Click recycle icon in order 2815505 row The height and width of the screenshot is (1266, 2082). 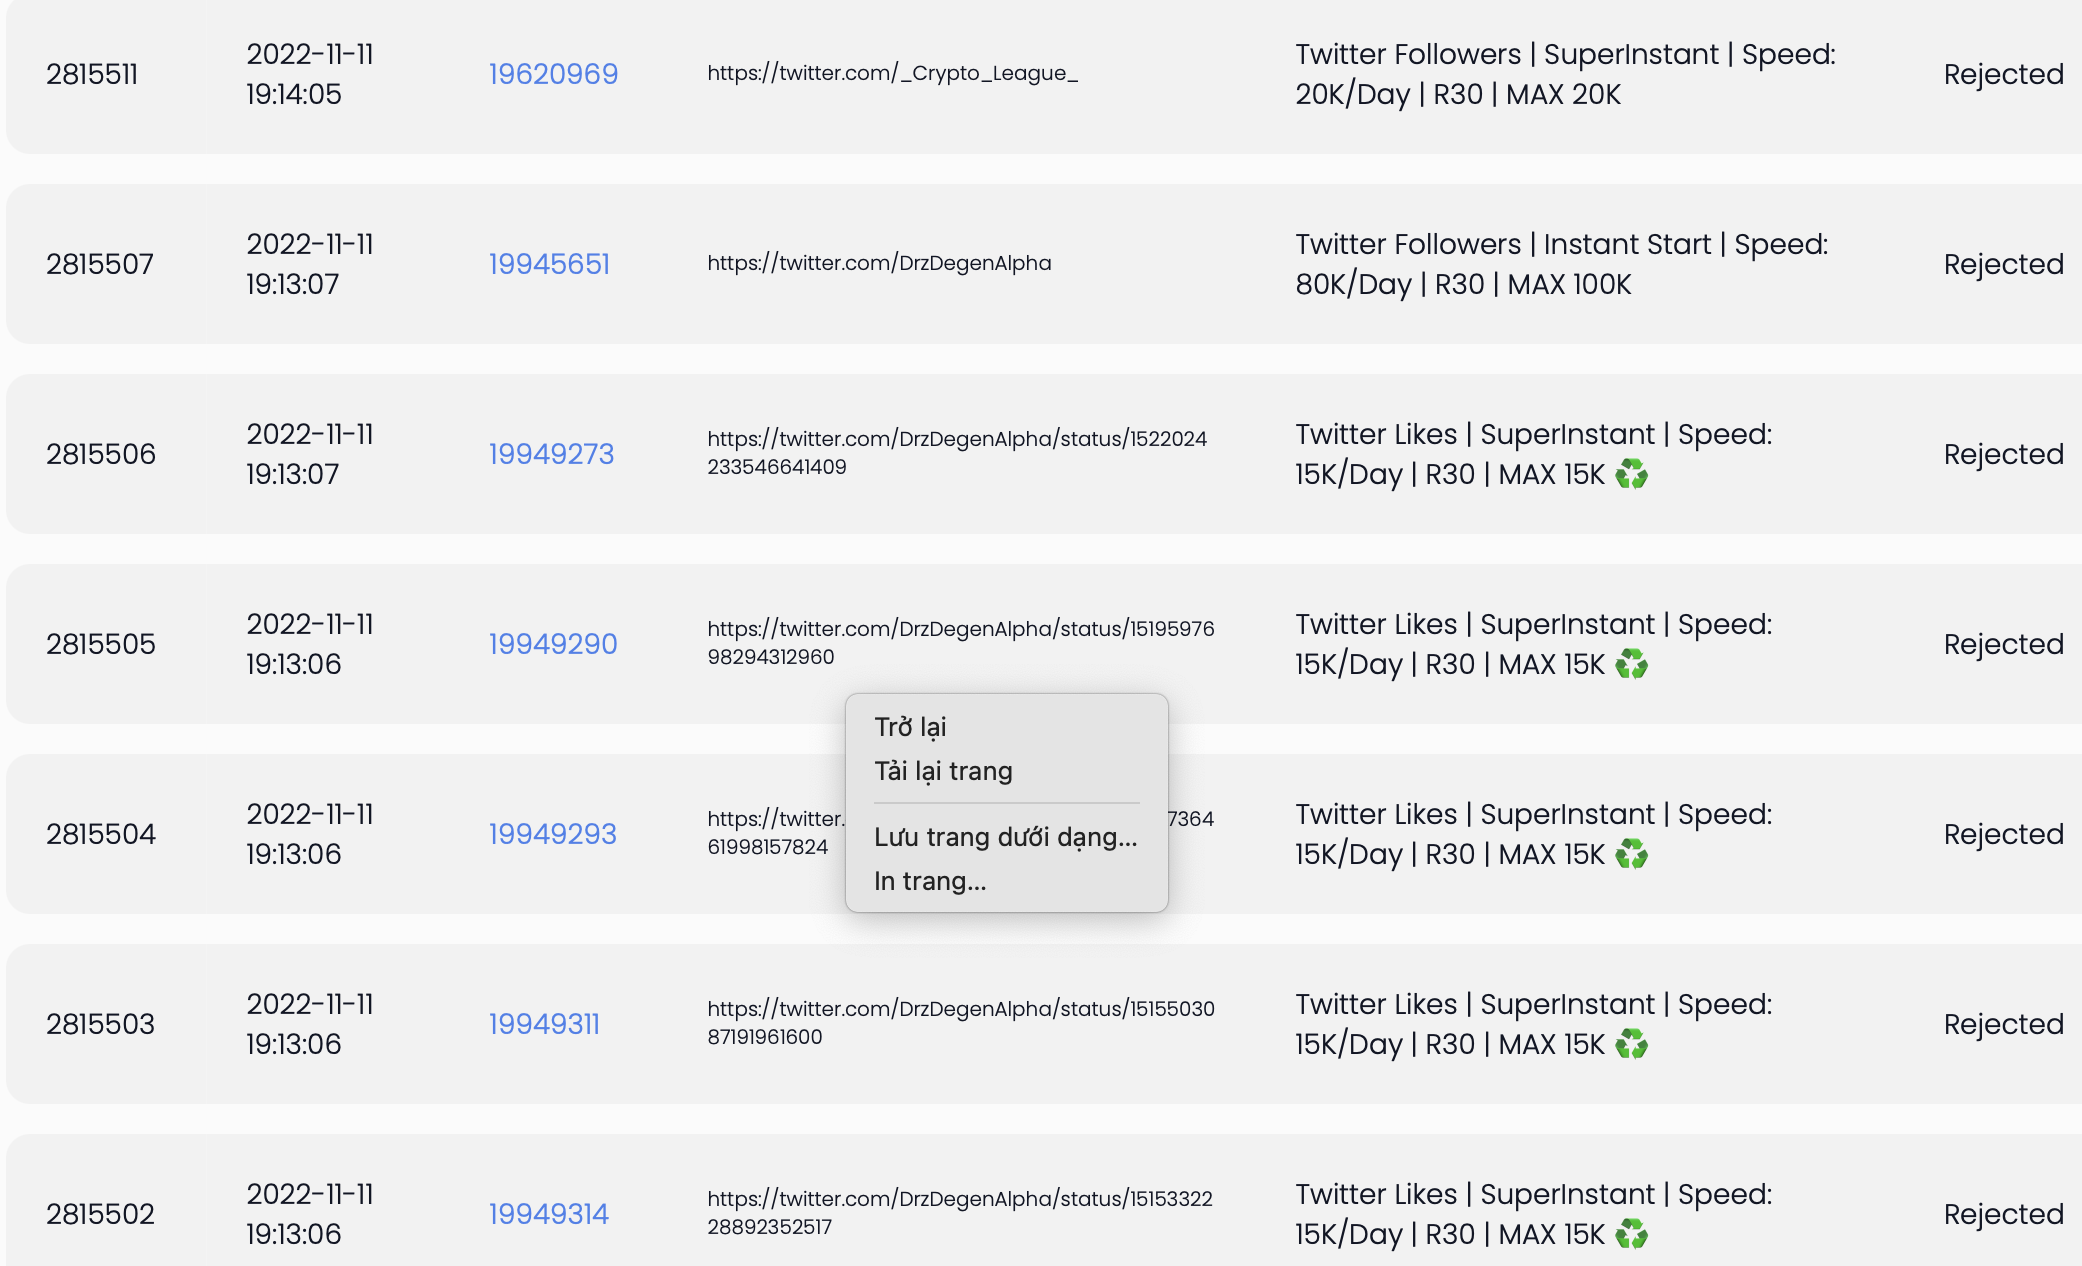coord(1631,664)
